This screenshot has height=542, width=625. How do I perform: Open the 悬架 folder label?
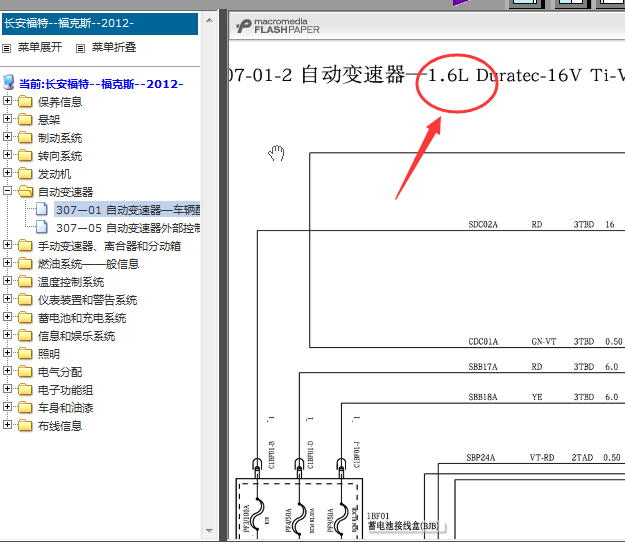click(49, 120)
